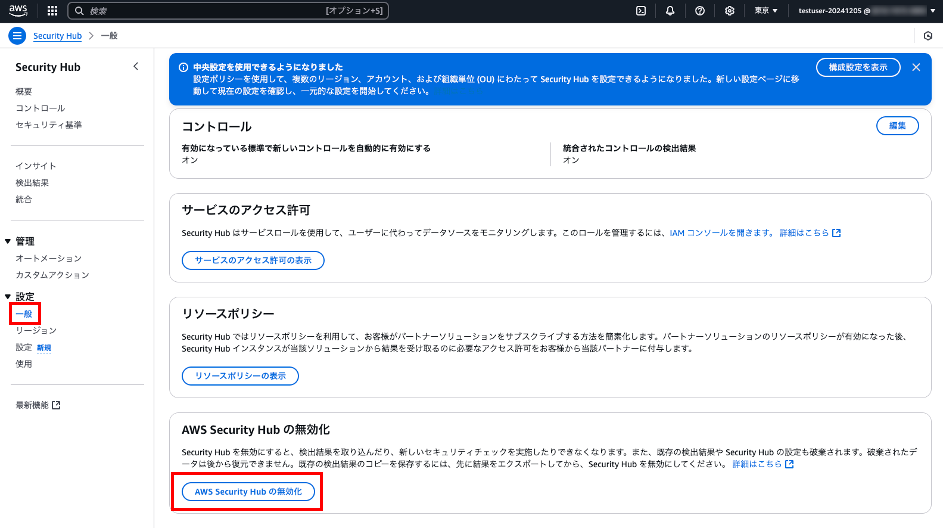Open オートメーション in the sidebar

49,259
